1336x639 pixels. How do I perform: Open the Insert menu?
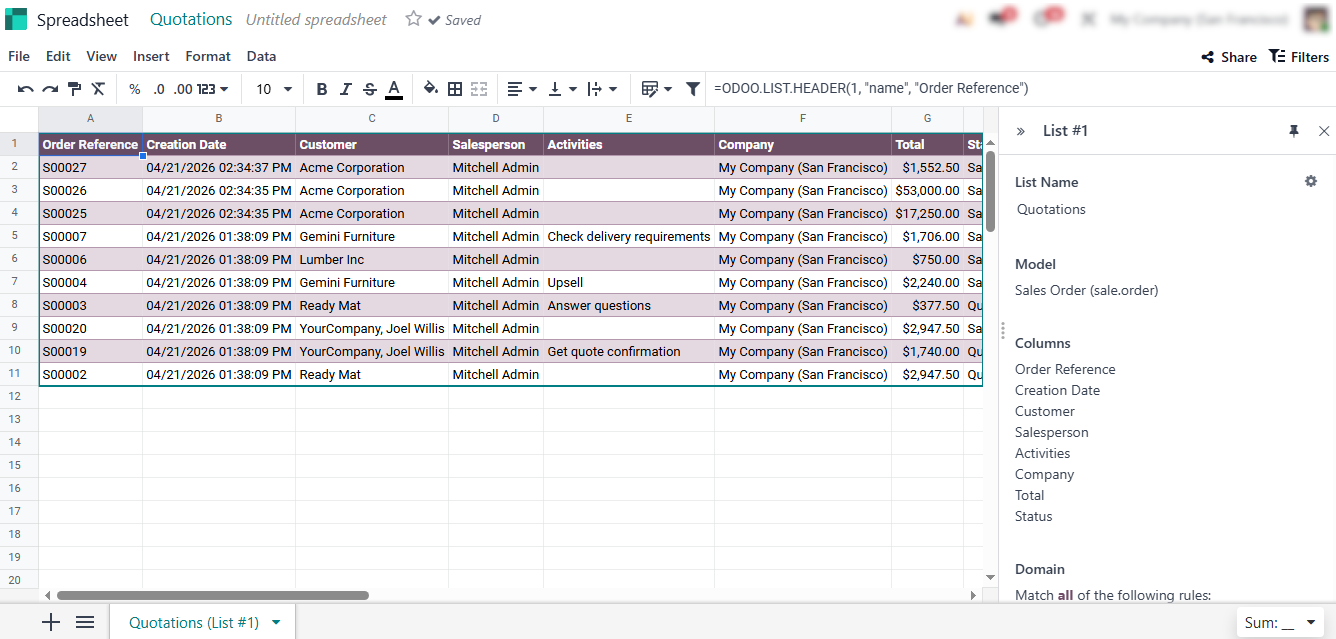coord(151,56)
